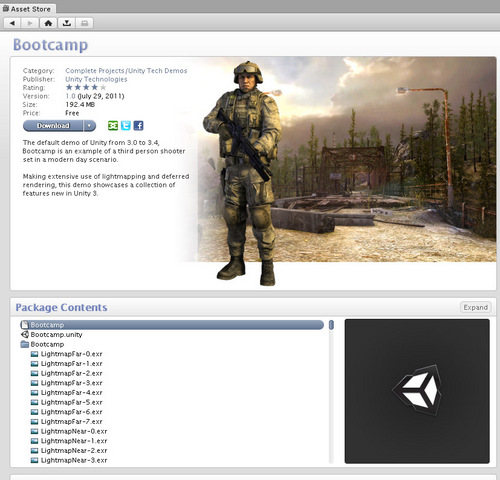Select LightmapFar-3.exr file

71,383
